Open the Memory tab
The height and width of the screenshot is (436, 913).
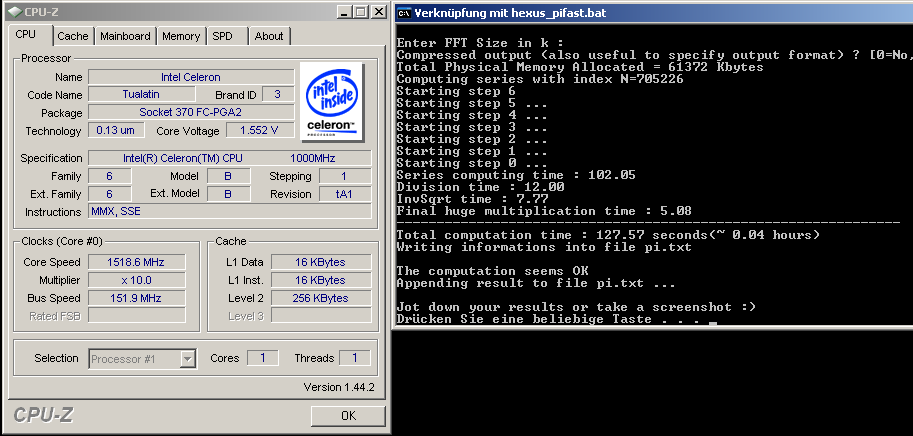181,36
